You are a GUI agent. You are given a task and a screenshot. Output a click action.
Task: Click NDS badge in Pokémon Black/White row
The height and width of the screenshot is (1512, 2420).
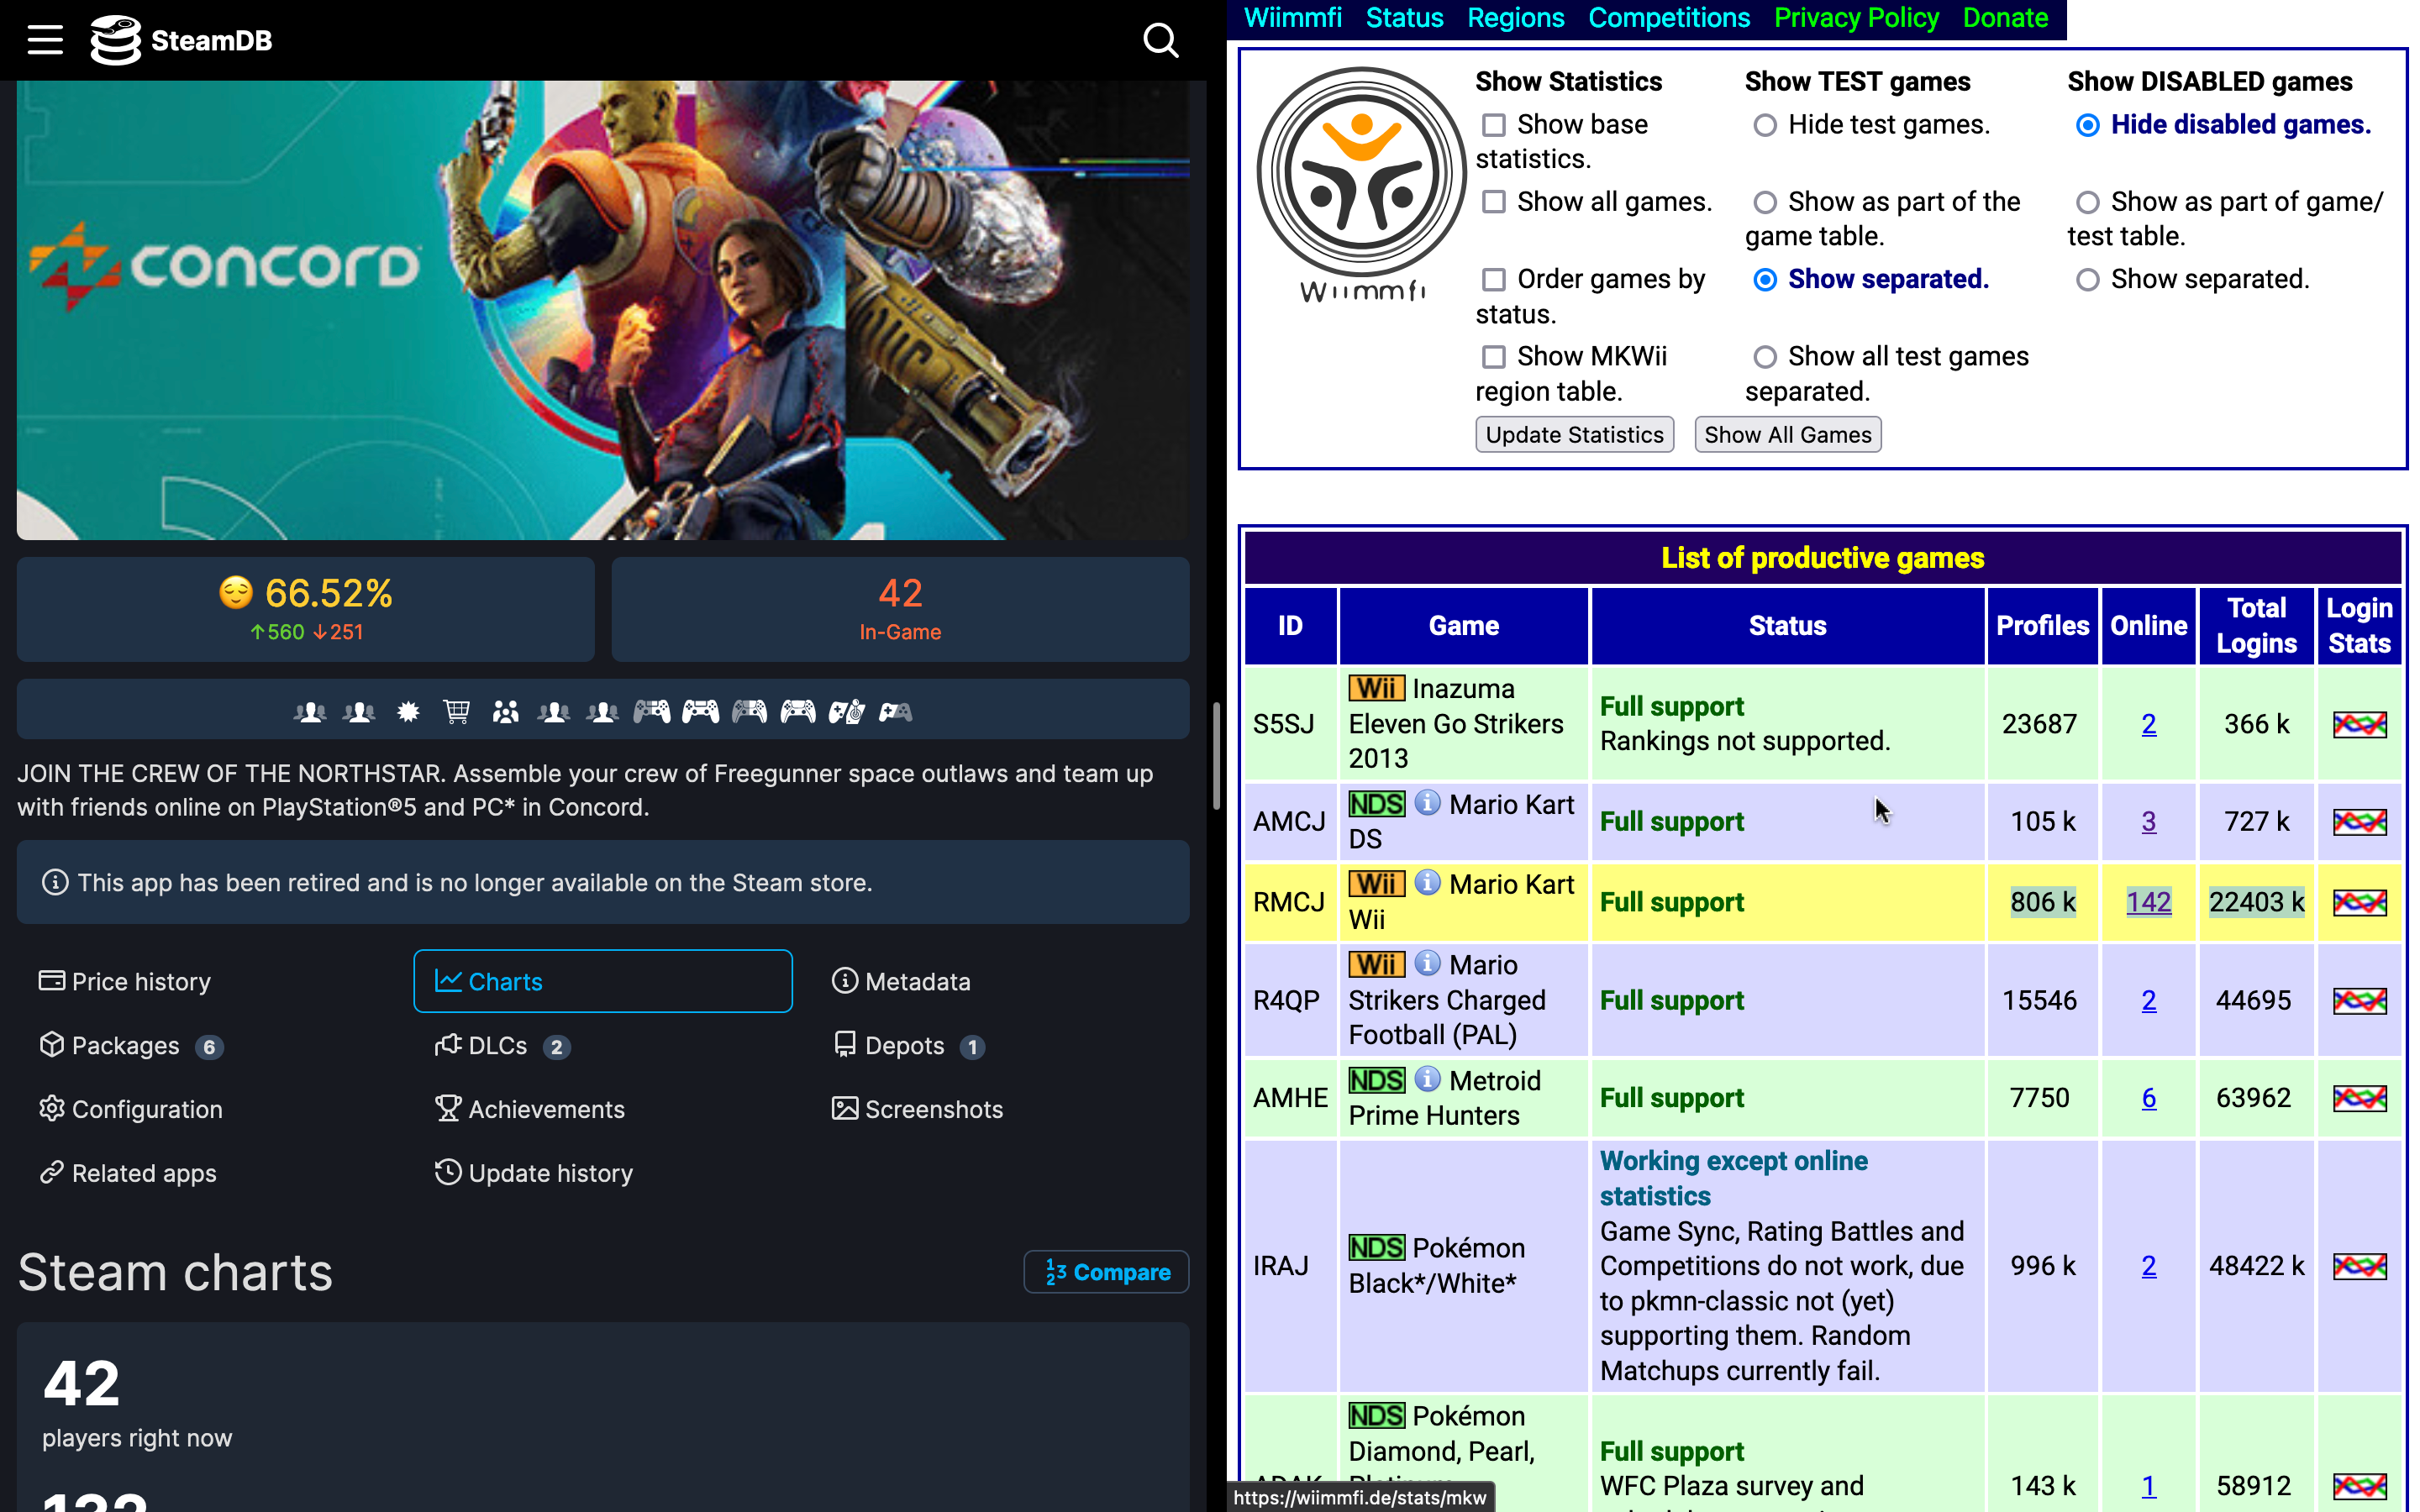pyautogui.click(x=1376, y=1248)
